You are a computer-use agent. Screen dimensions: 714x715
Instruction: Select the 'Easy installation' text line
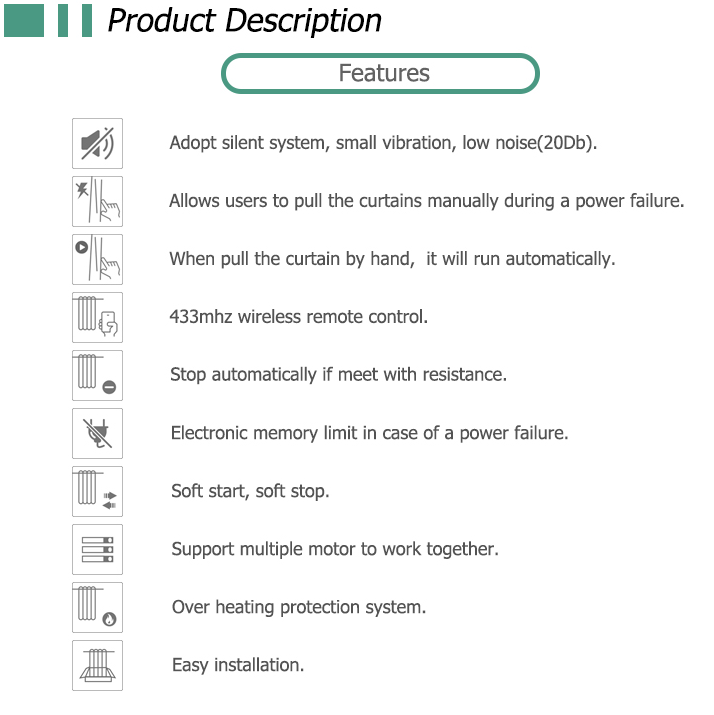click(x=238, y=665)
